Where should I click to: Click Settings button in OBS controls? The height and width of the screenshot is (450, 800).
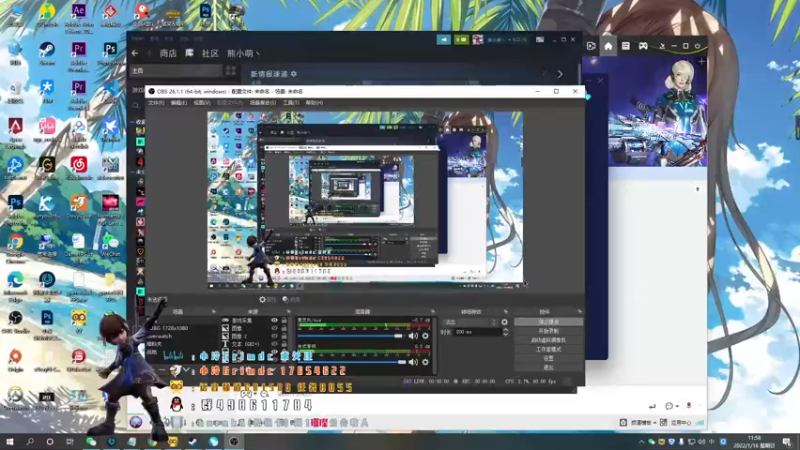pyautogui.click(x=548, y=358)
